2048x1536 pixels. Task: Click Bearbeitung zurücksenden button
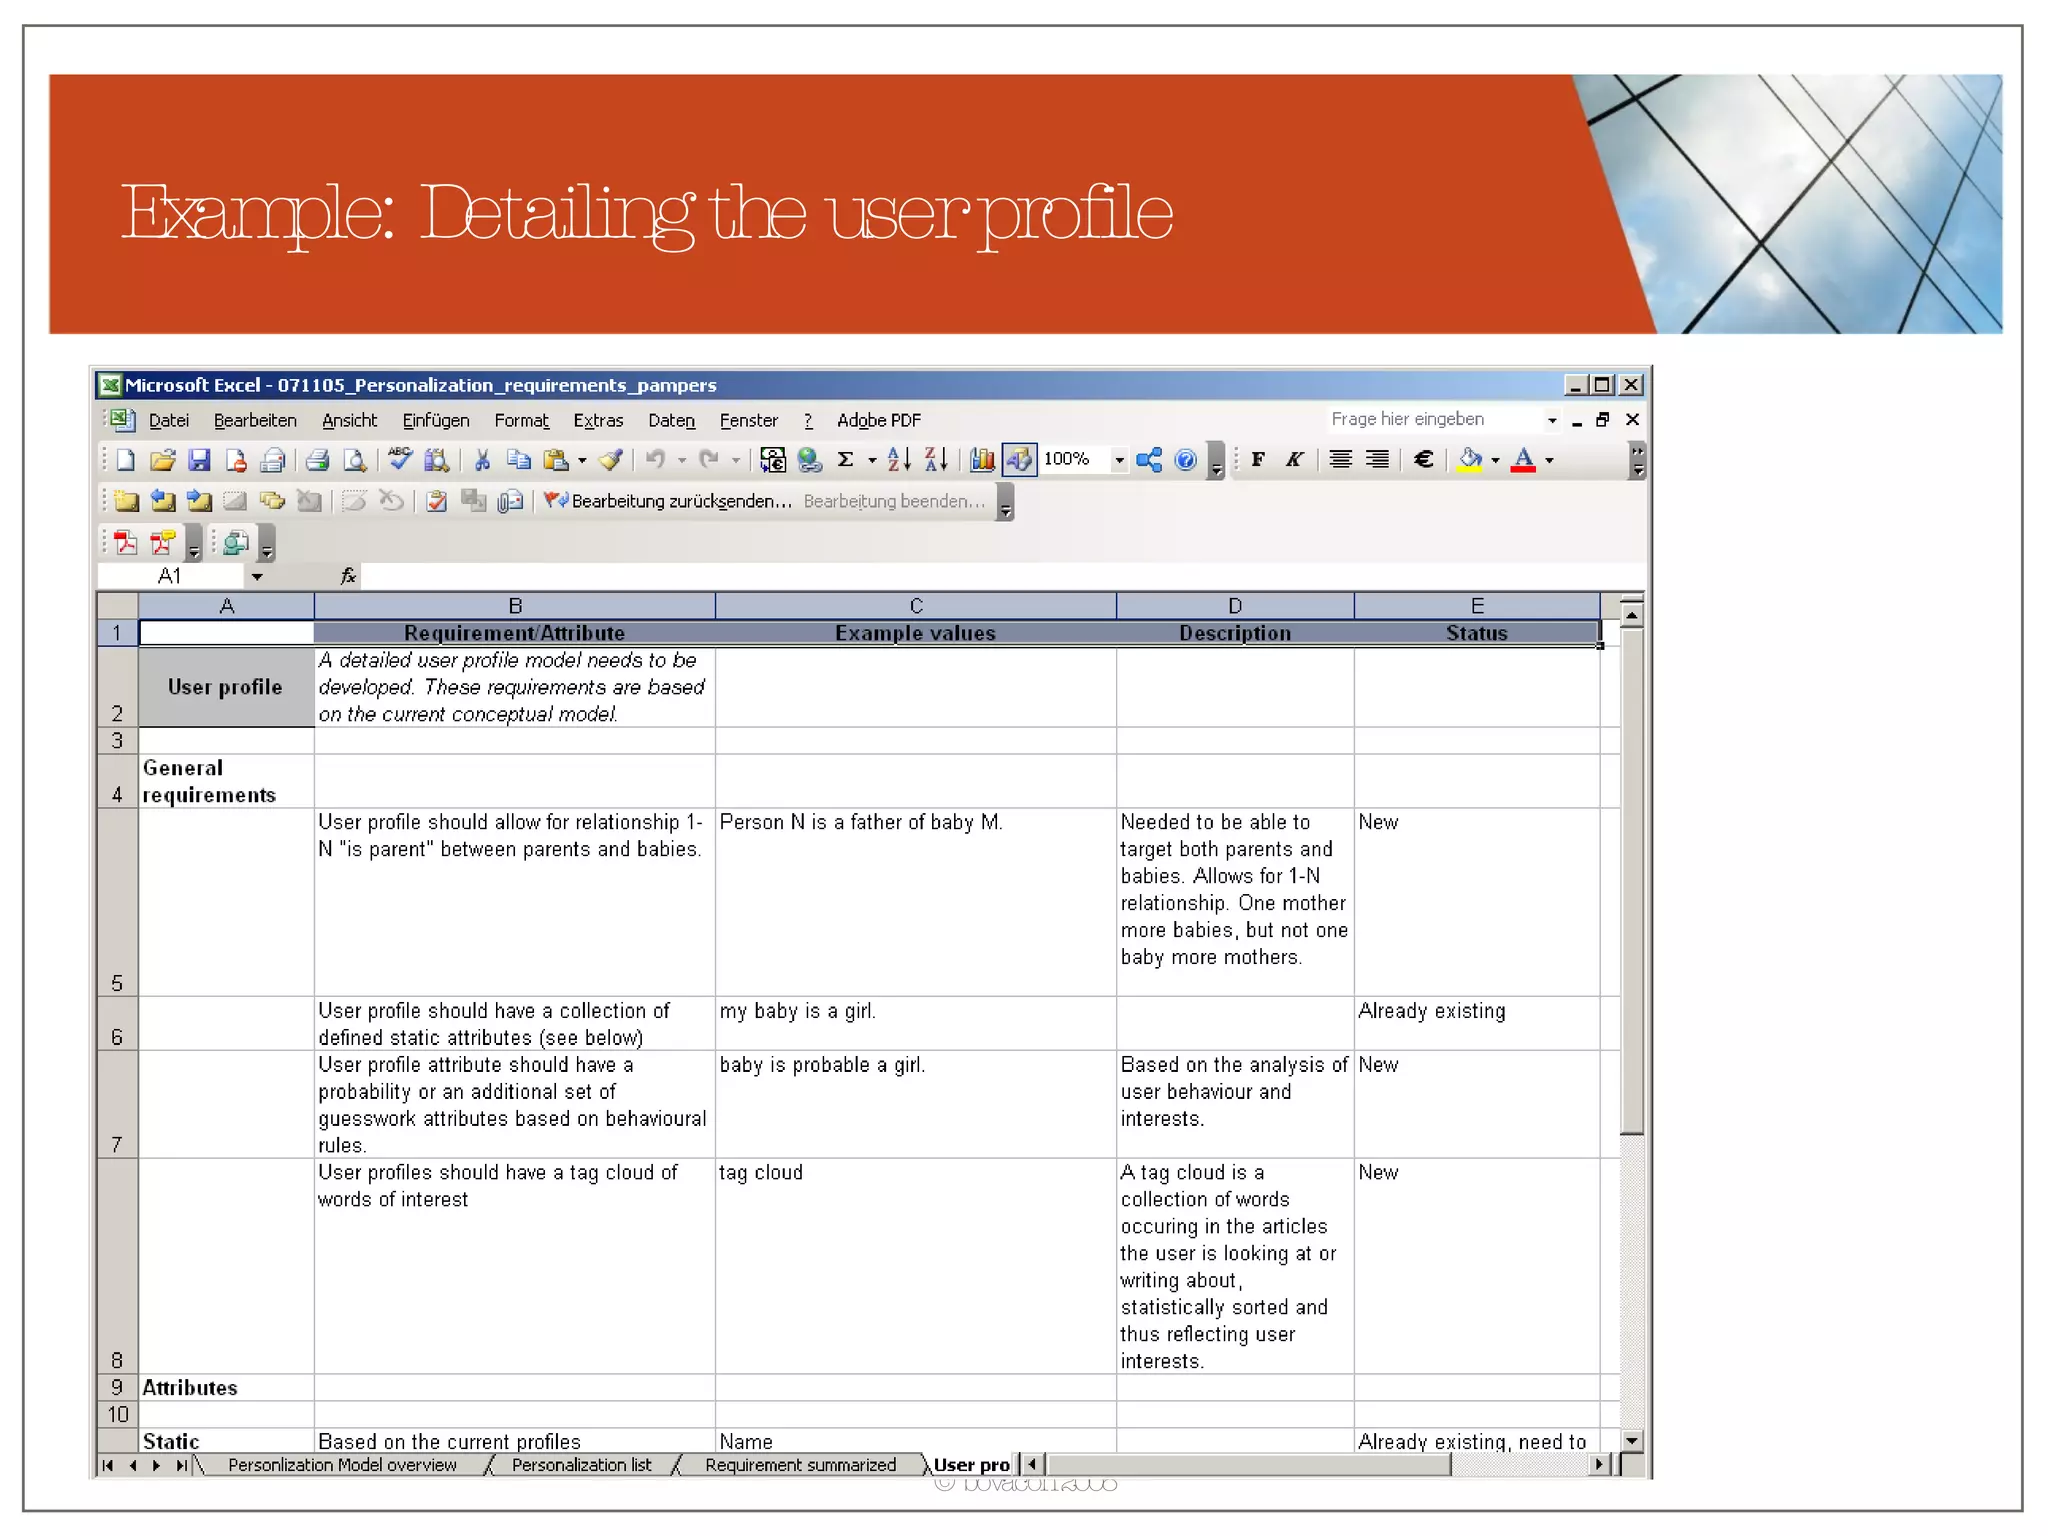(668, 501)
